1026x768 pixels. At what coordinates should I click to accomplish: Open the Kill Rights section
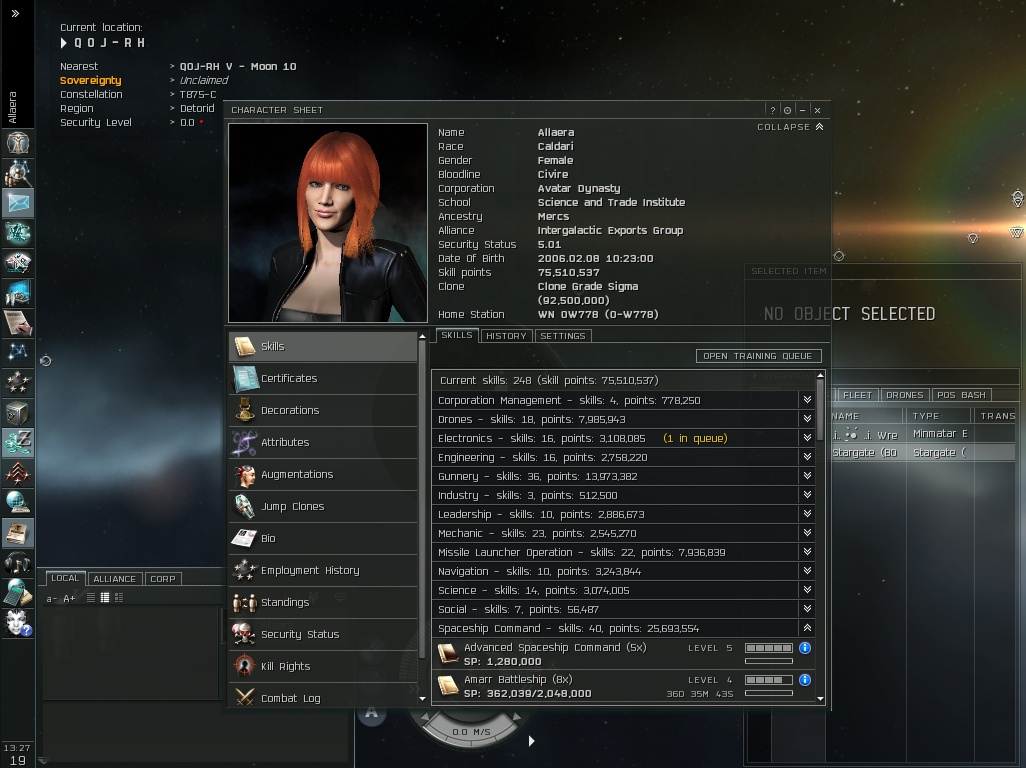click(x=323, y=667)
